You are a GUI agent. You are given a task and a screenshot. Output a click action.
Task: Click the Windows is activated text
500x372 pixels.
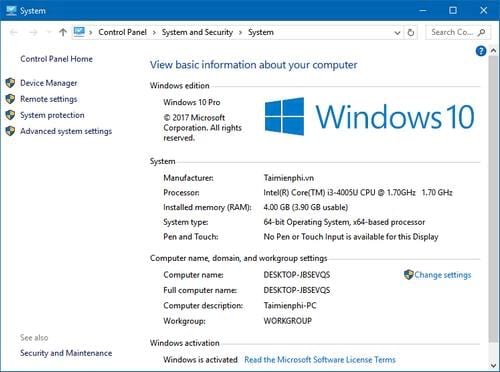(x=200, y=360)
